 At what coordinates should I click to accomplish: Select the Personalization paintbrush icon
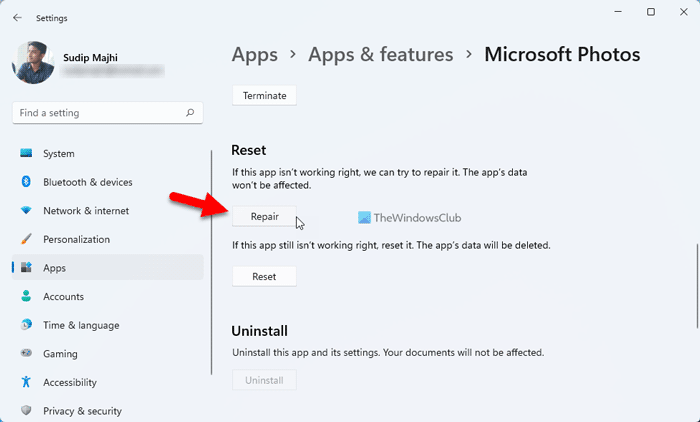pyautogui.click(x=26, y=240)
